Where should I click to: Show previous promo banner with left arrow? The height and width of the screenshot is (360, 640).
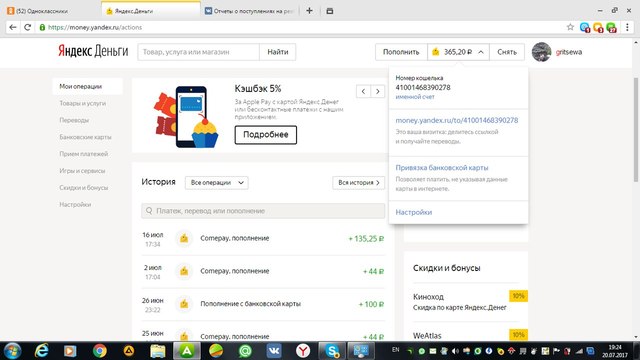(x=363, y=91)
